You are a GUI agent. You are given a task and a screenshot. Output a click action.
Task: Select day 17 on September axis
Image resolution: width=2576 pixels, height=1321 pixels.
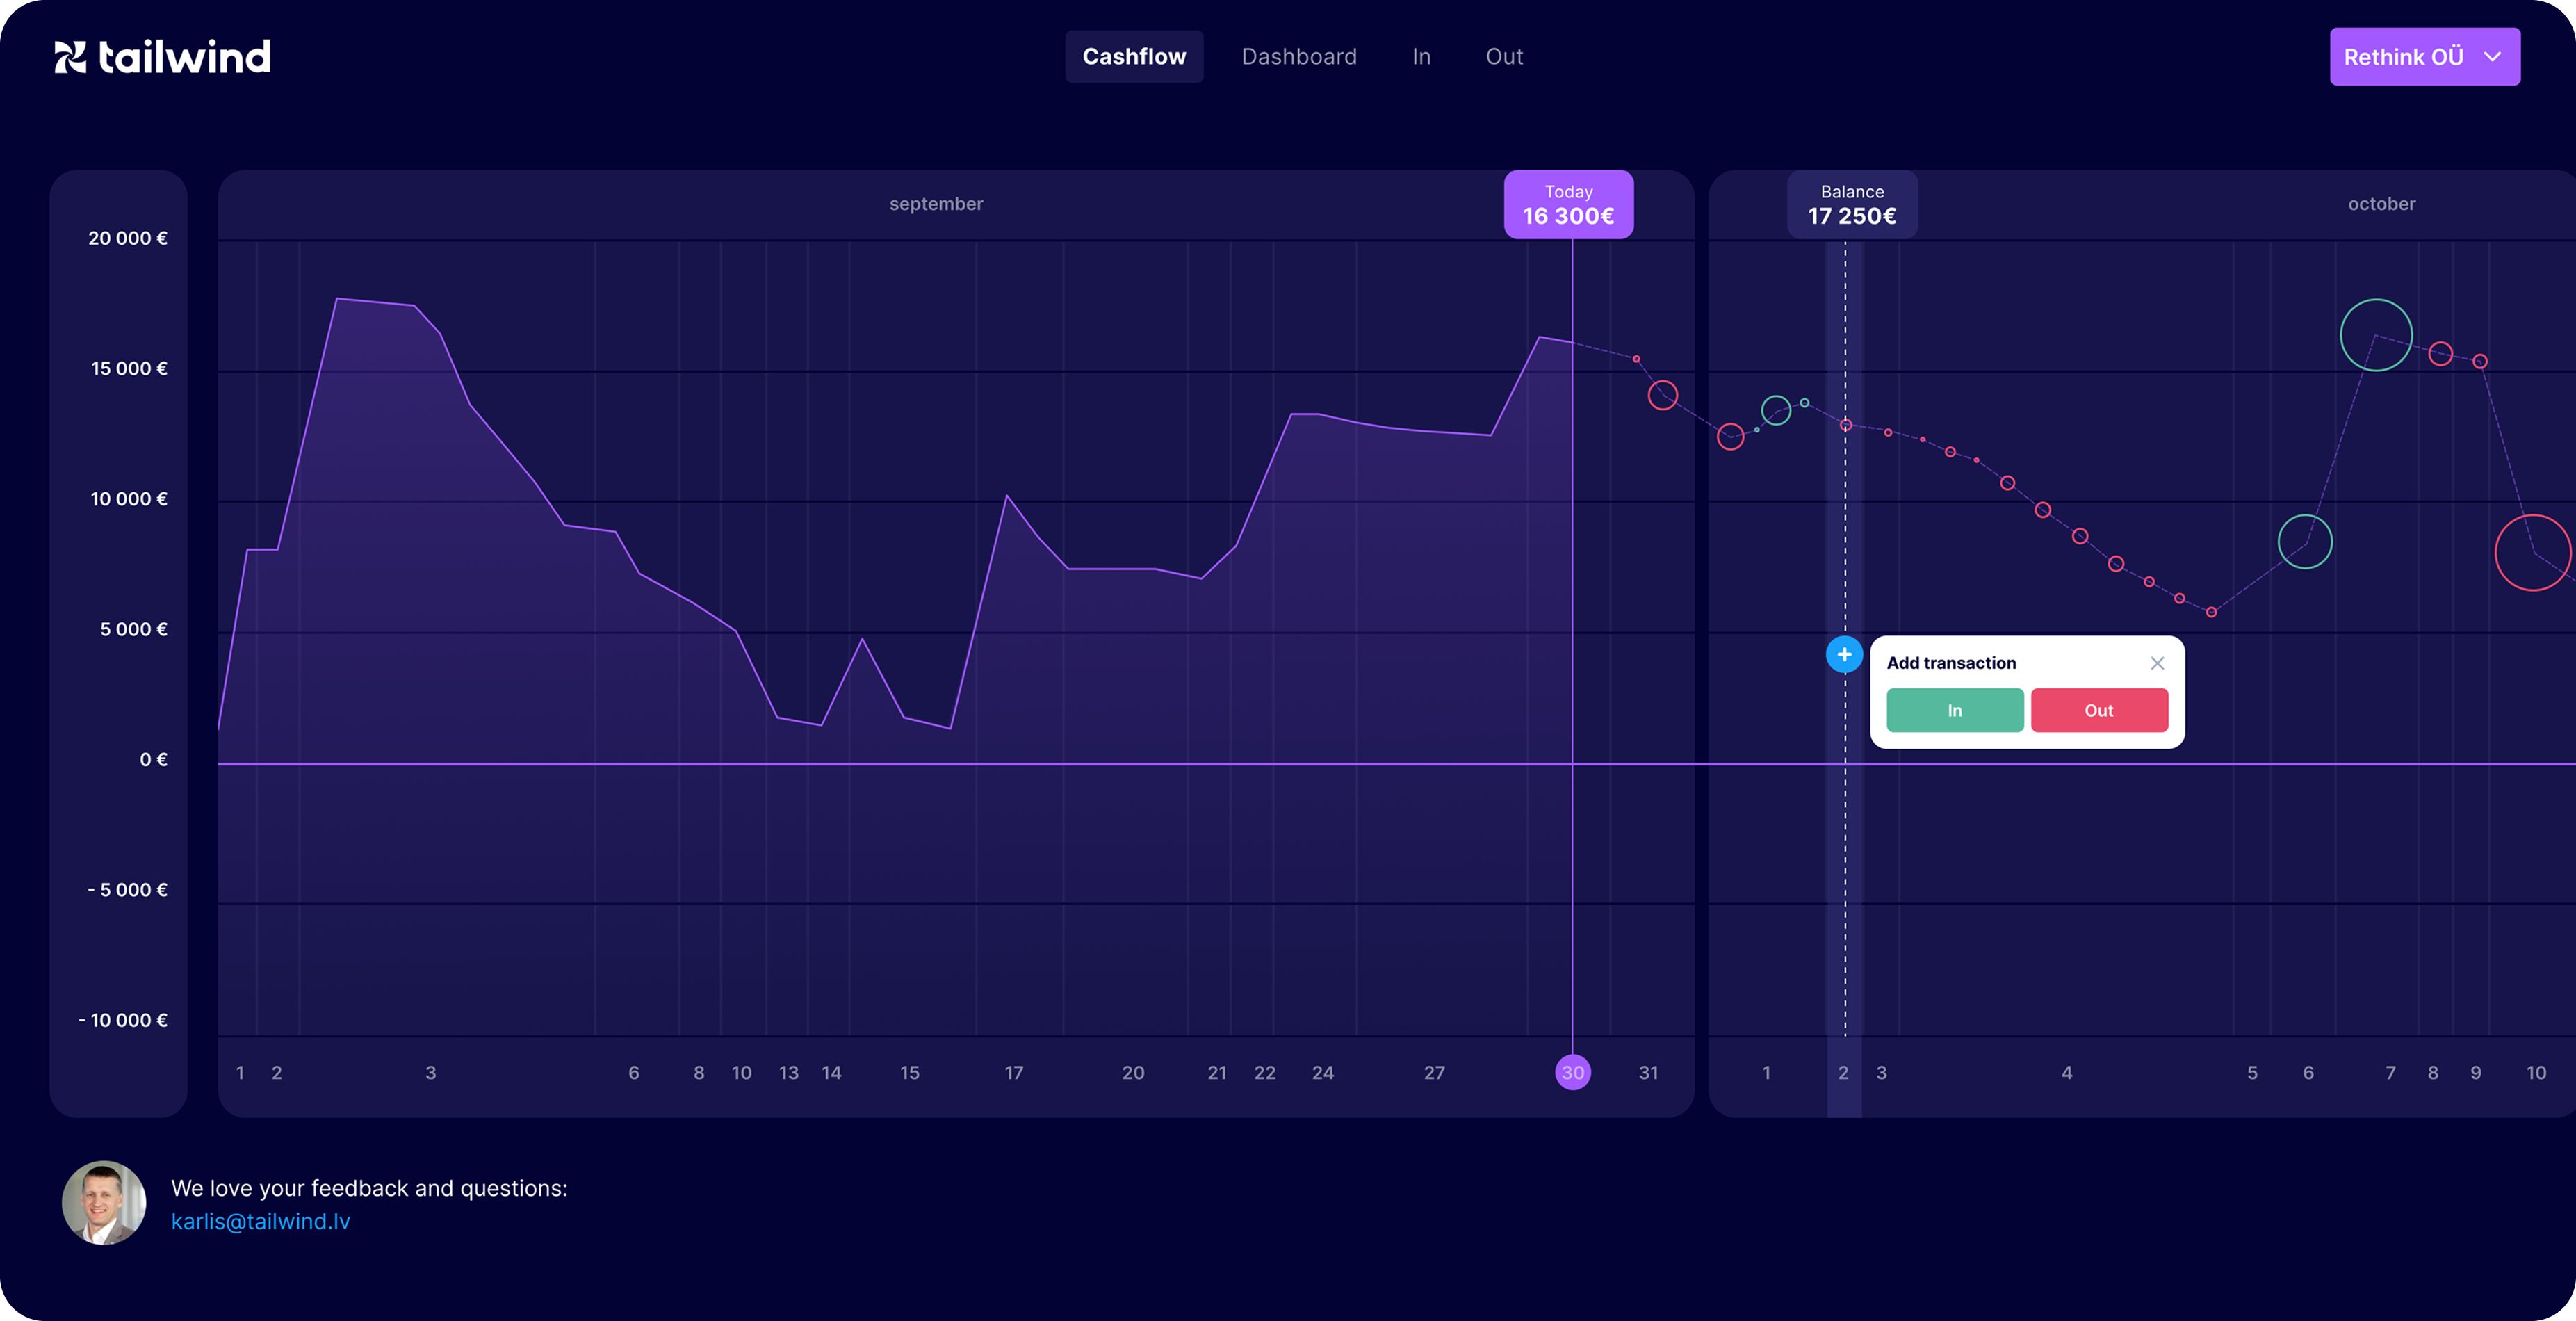tap(1013, 1072)
